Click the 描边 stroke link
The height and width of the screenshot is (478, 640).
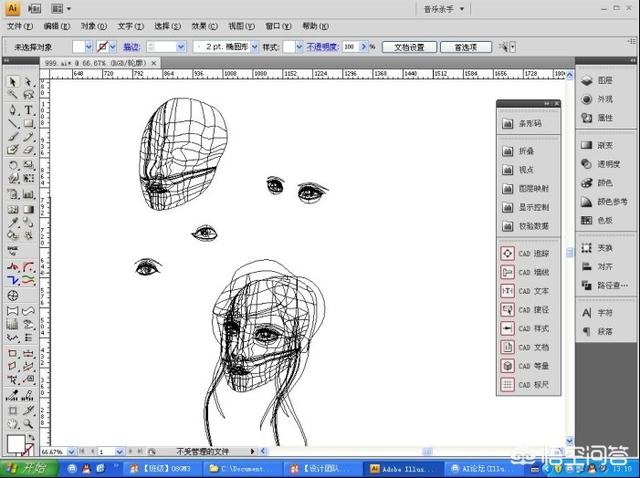pyautogui.click(x=132, y=47)
